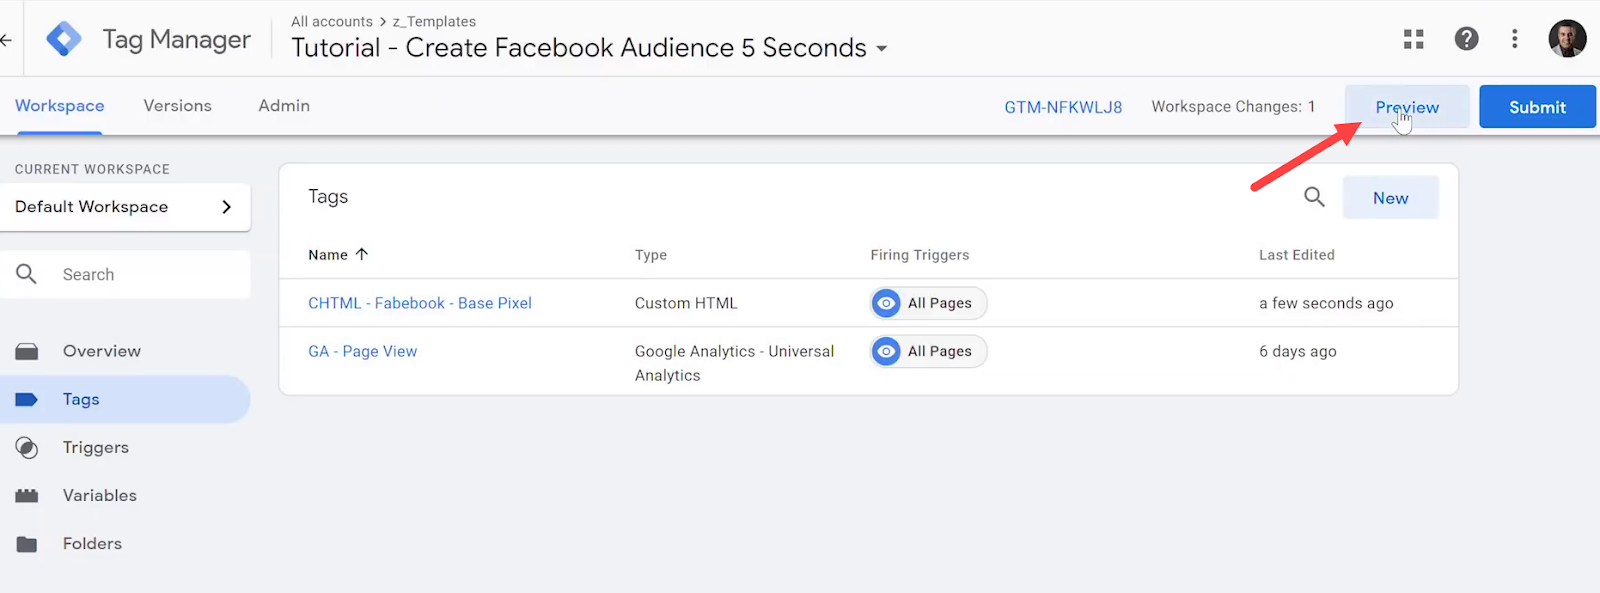
Task: Click the sidebar Search field
Action: pyautogui.click(x=125, y=274)
